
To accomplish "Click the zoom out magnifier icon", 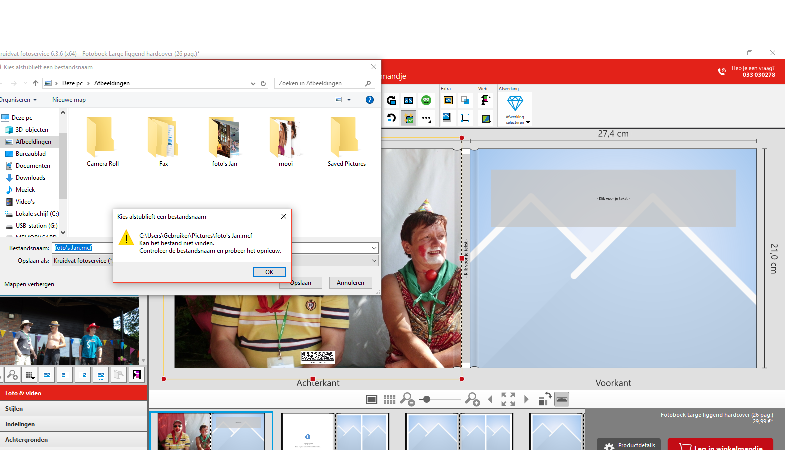I will [408, 399].
